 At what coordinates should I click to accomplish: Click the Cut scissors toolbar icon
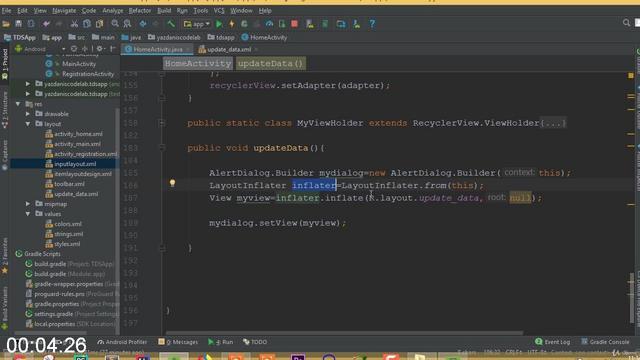point(74,24)
